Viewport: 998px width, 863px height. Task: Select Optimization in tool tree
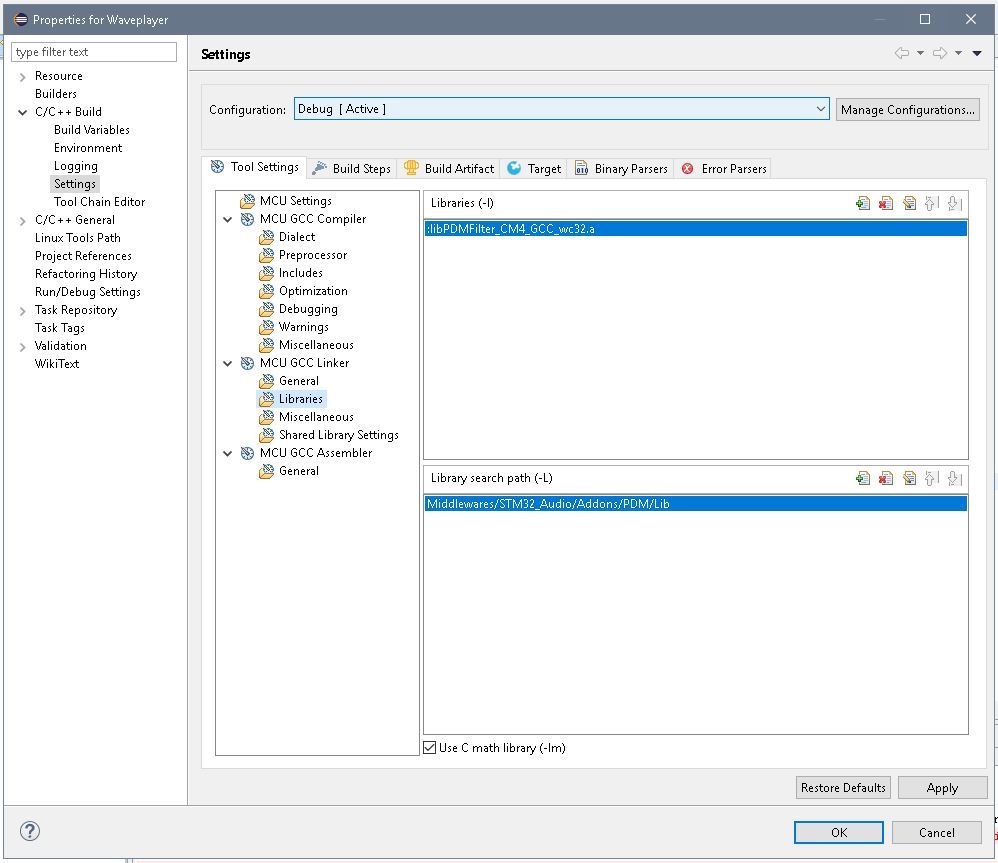point(313,291)
